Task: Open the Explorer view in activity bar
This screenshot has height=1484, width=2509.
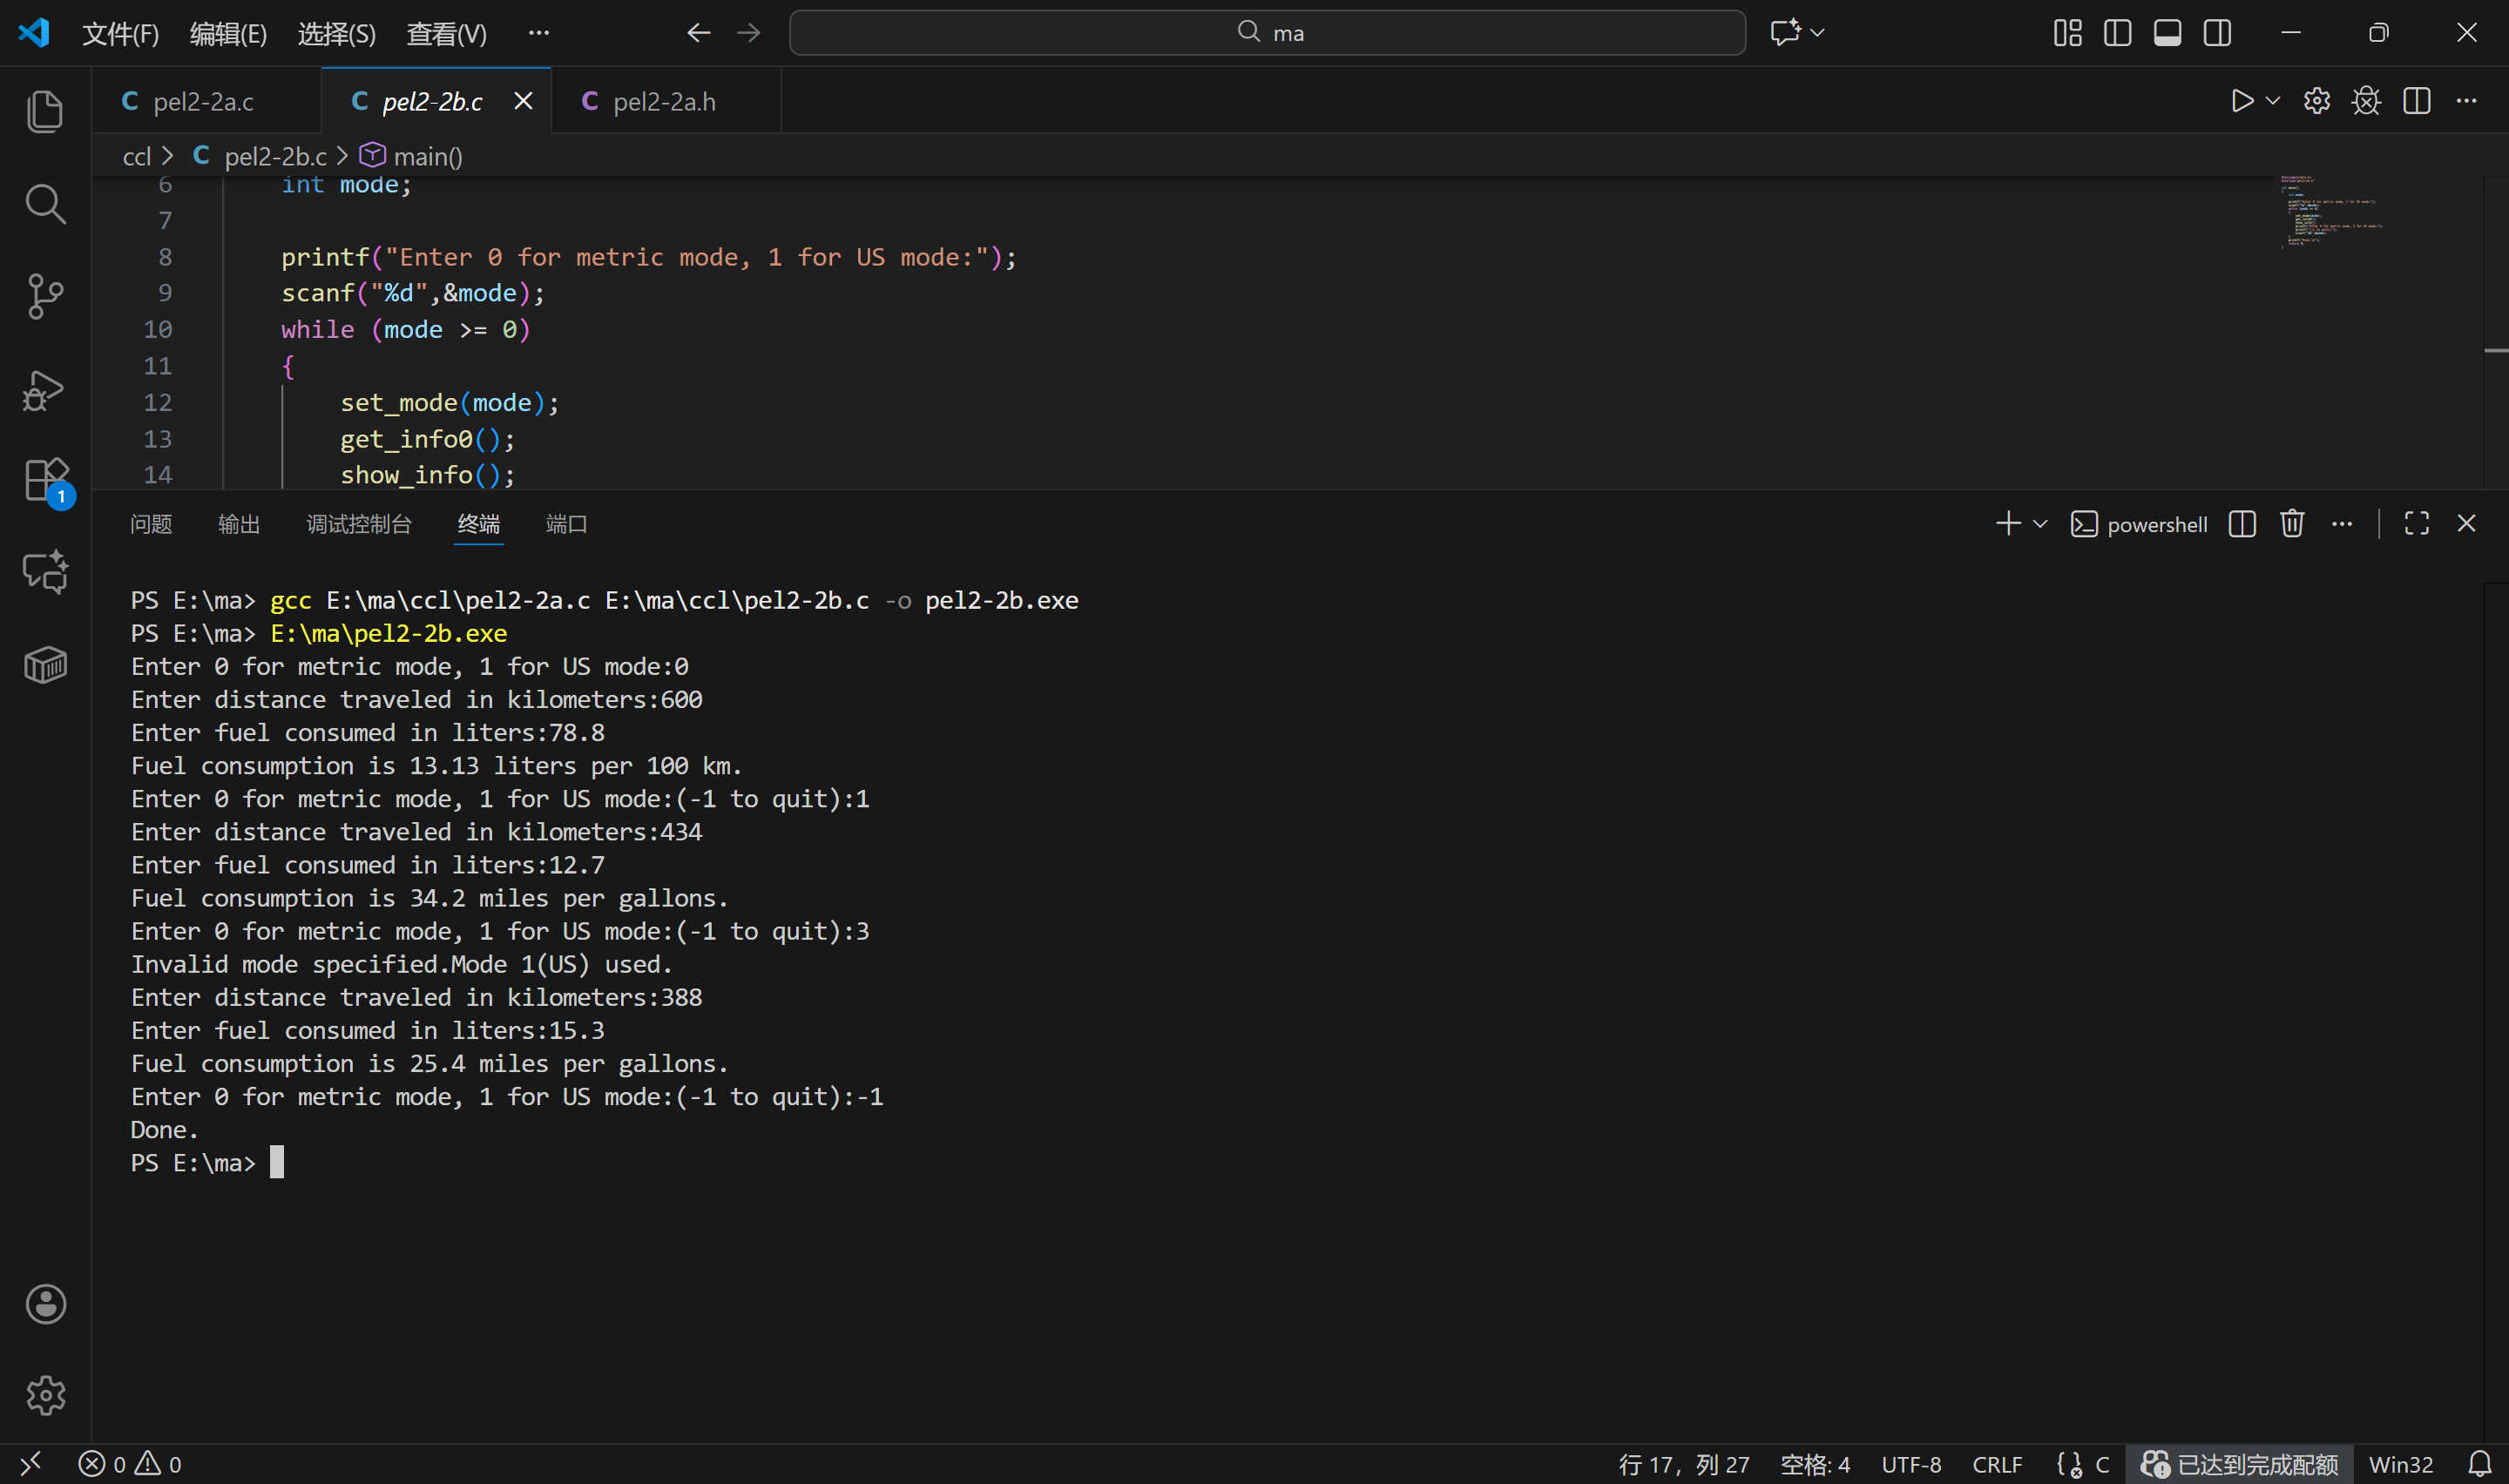Action: 45,111
